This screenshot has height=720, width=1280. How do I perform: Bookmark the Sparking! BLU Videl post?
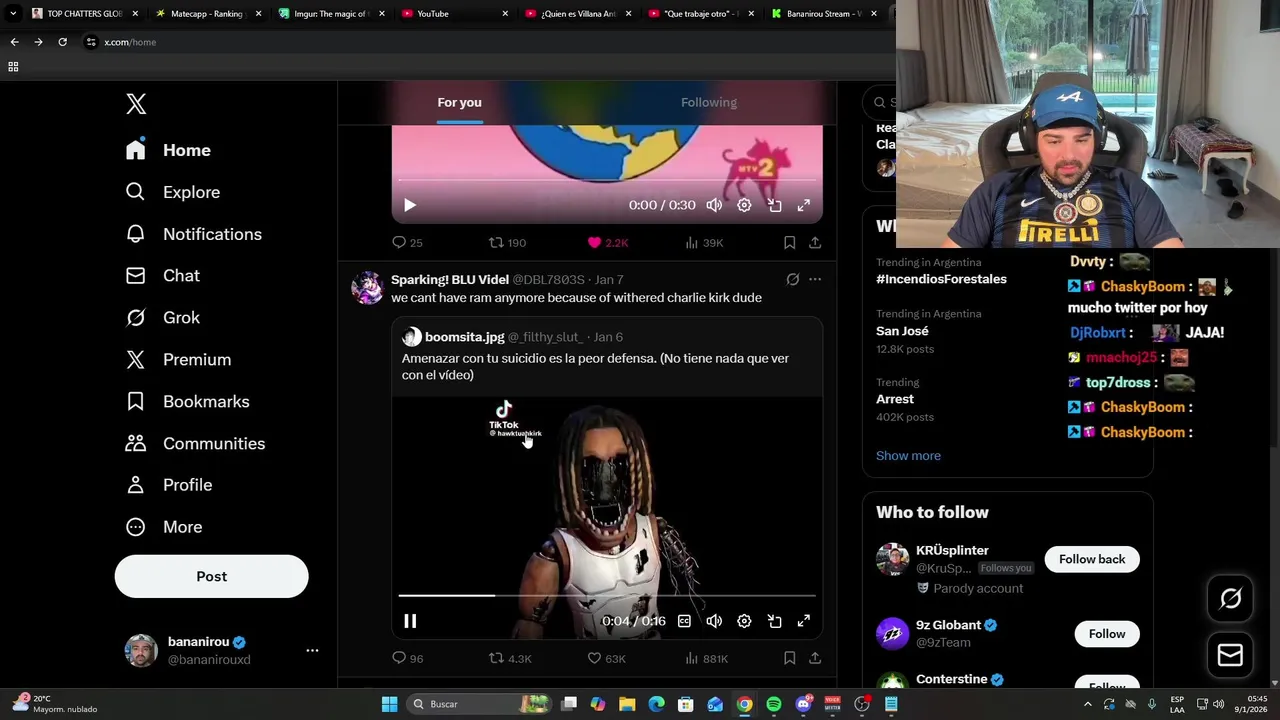789,659
